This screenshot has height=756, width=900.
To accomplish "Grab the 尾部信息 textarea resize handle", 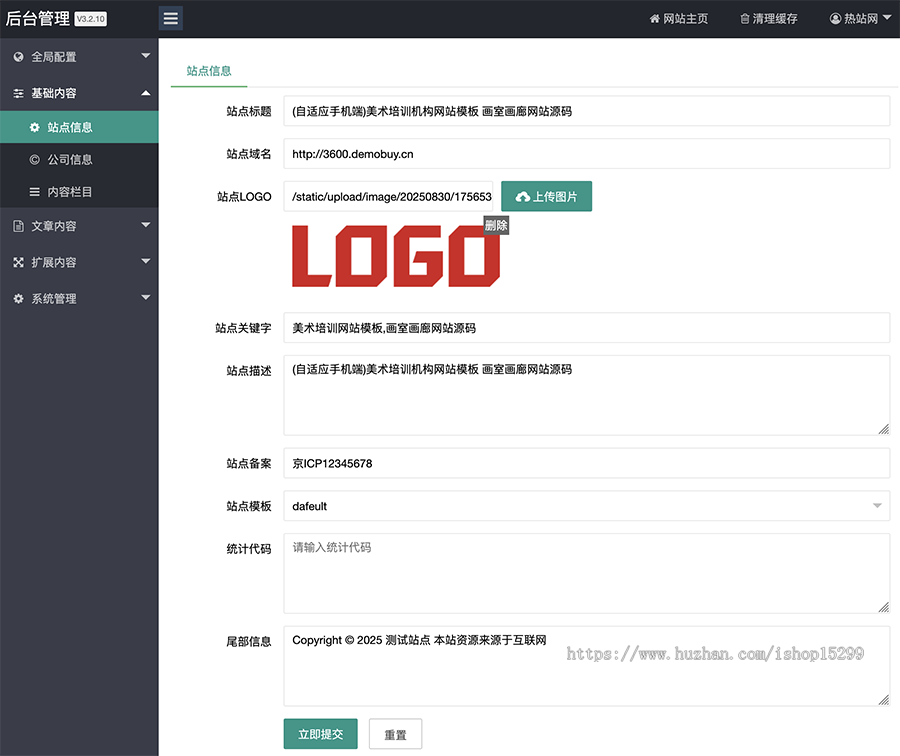I will pyautogui.click(x=884, y=700).
